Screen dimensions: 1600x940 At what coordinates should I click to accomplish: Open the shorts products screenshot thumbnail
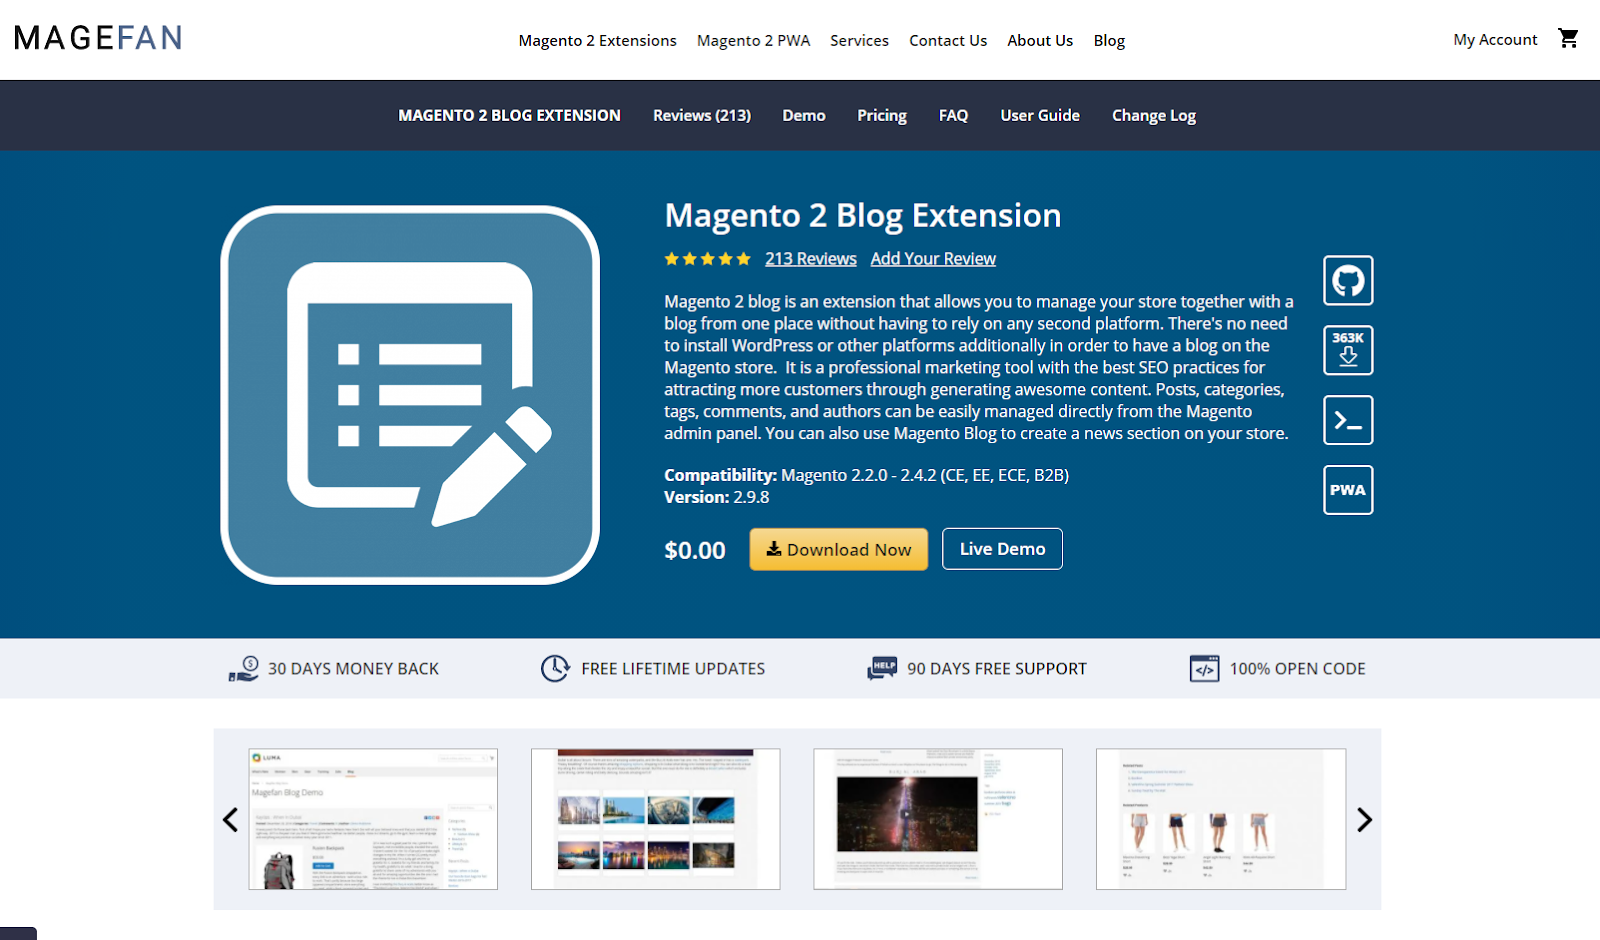pos(1221,819)
